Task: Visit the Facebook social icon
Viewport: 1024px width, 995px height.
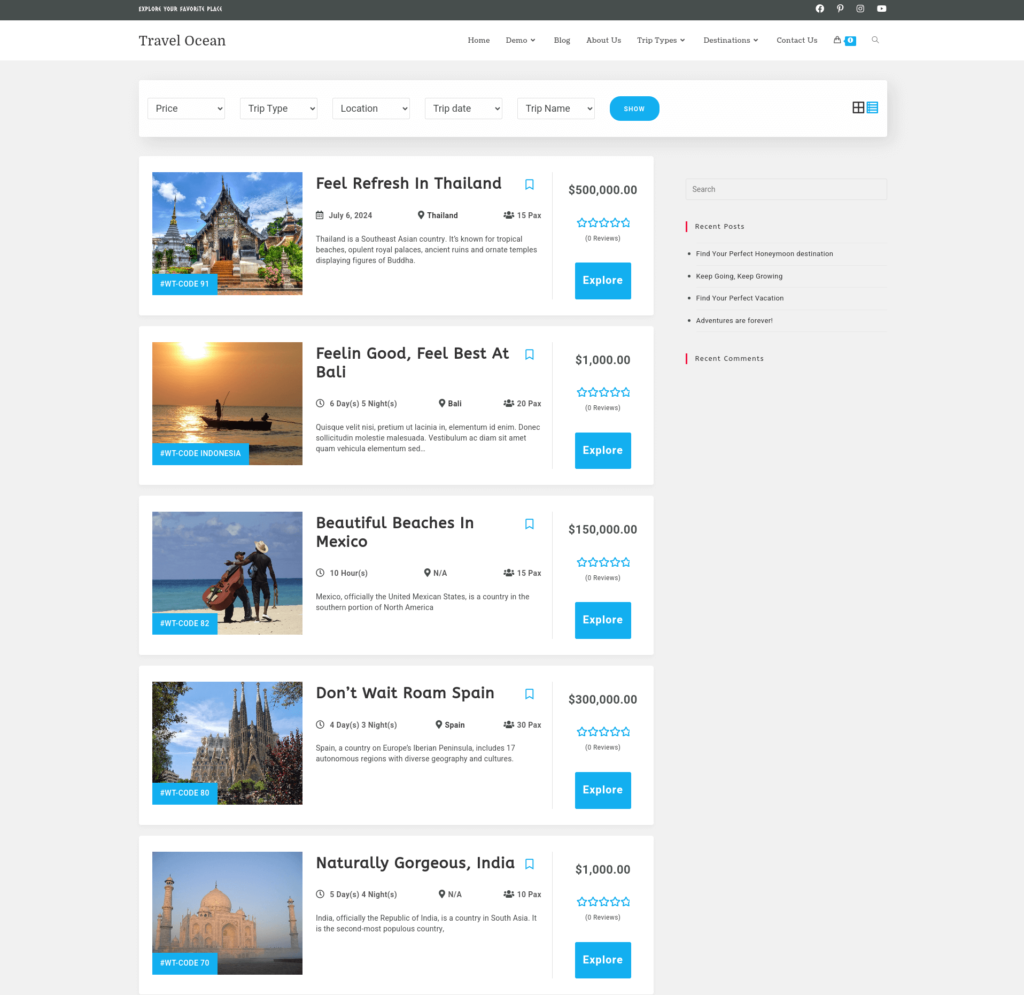Action: [x=819, y=8]
